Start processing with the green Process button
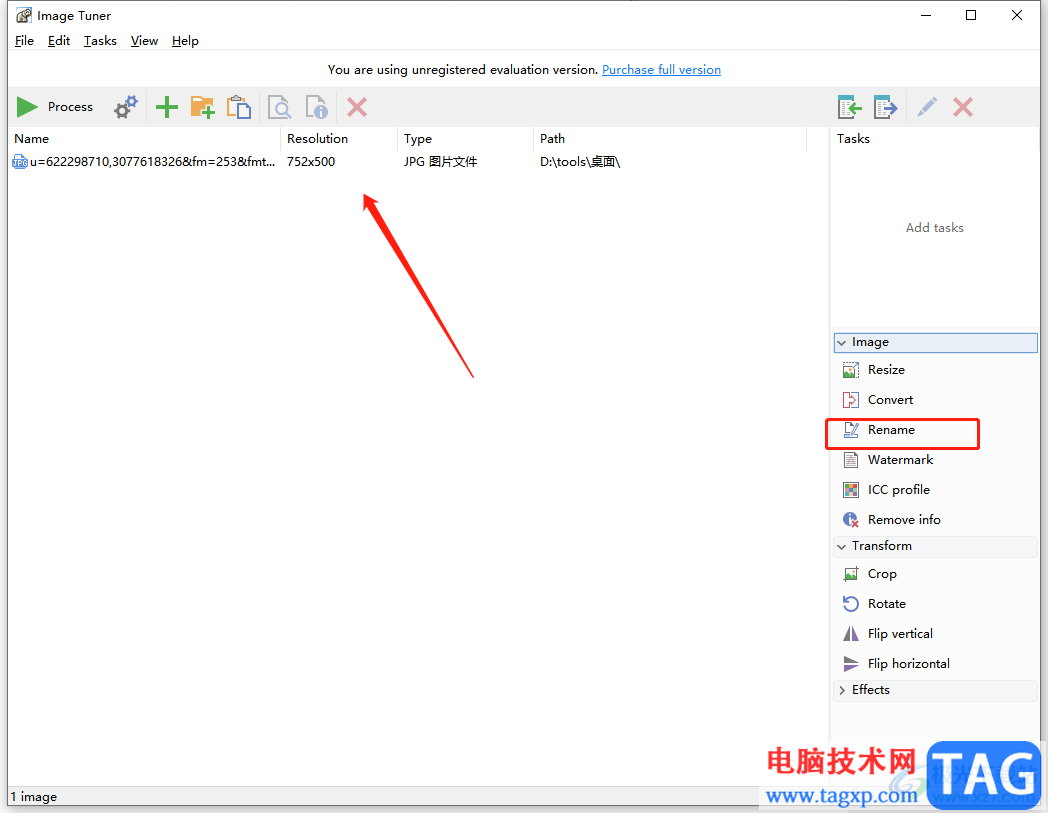This screenshot has height=813, width=1048. 55,107
